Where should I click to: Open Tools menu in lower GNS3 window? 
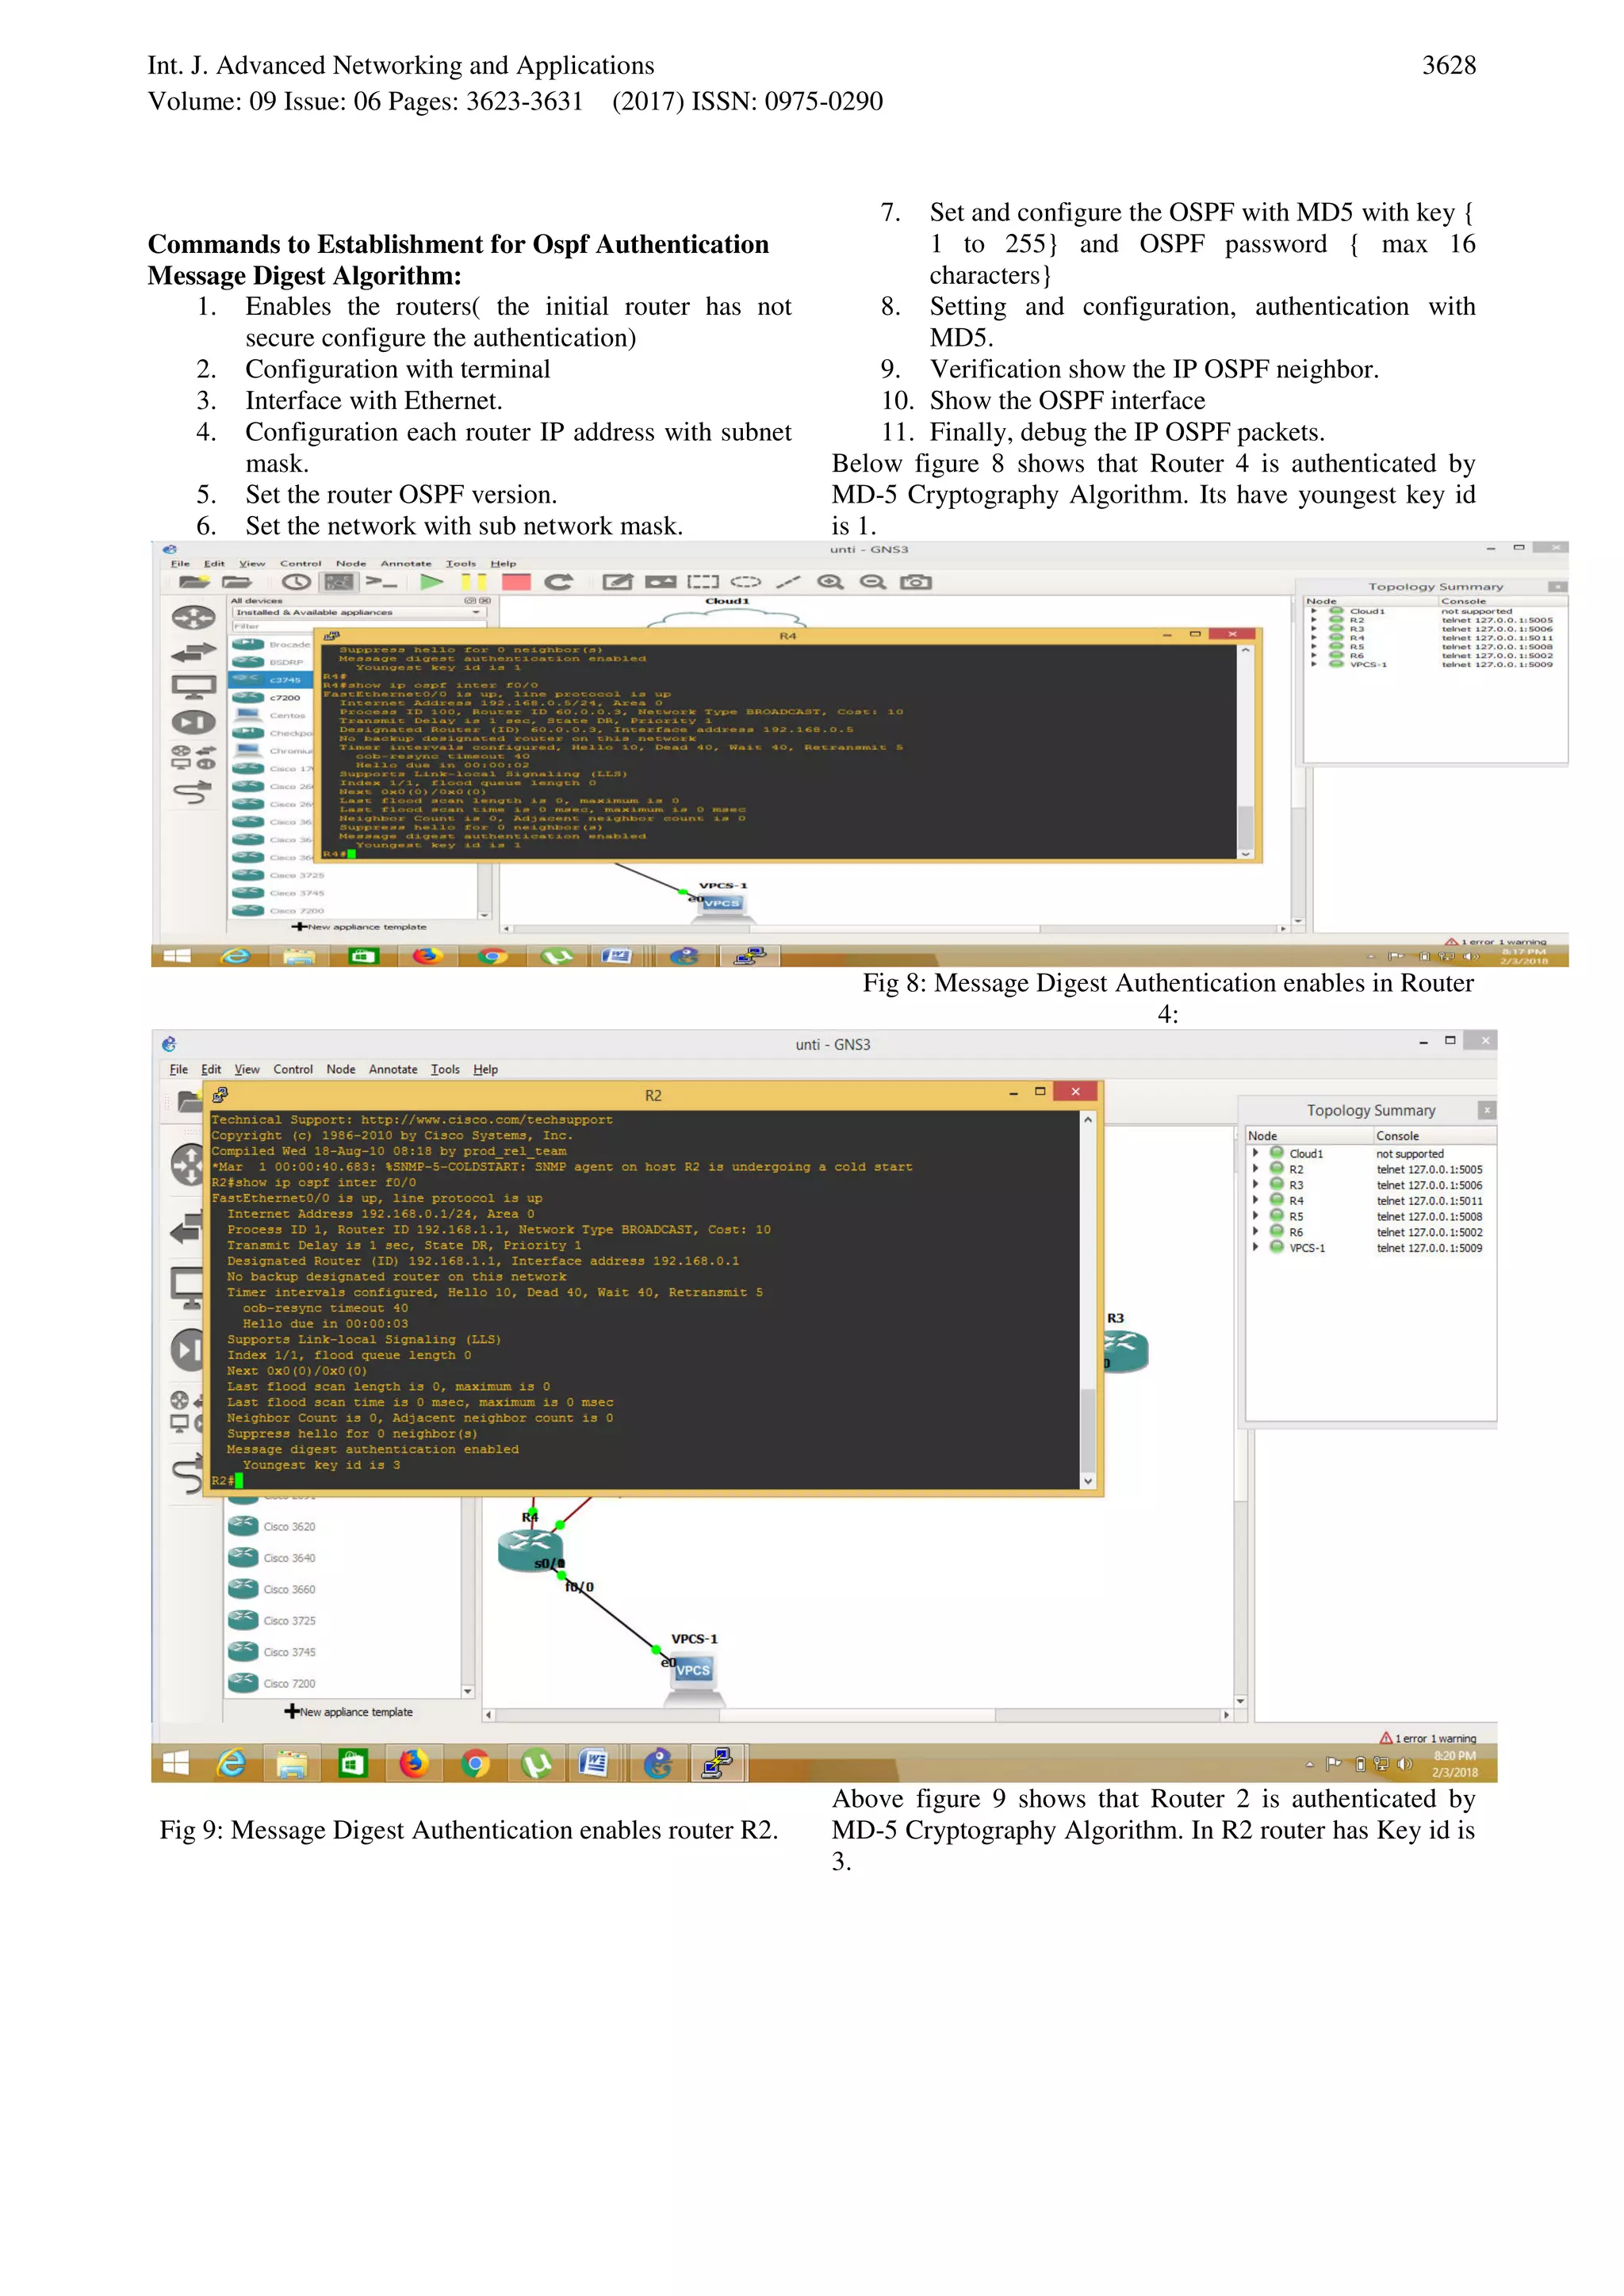coord(445,1069)
